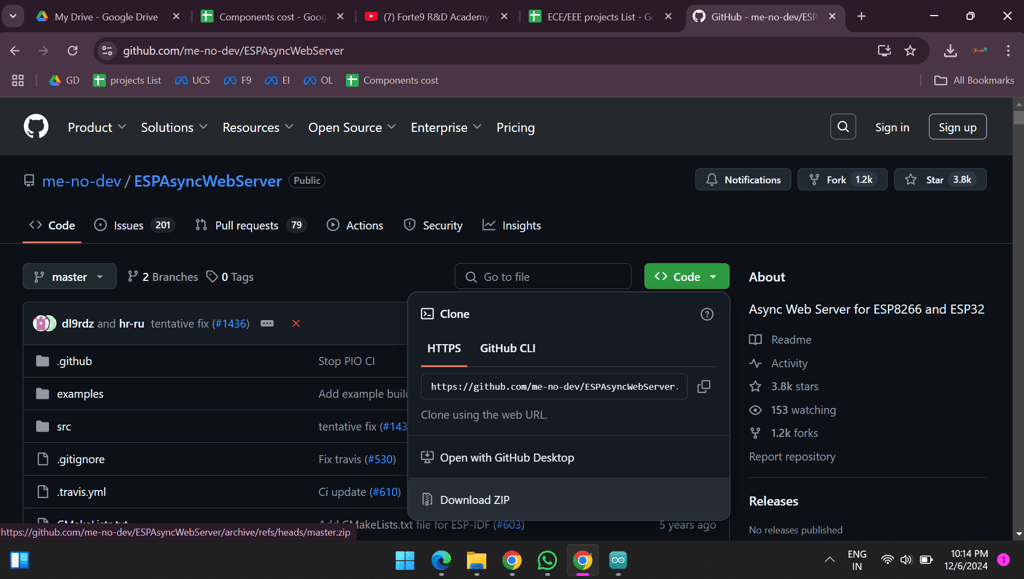The image size is (1024, 579).
Task: Open the Pricing page link
Action: pyautogui.click(x=515, y=127)
